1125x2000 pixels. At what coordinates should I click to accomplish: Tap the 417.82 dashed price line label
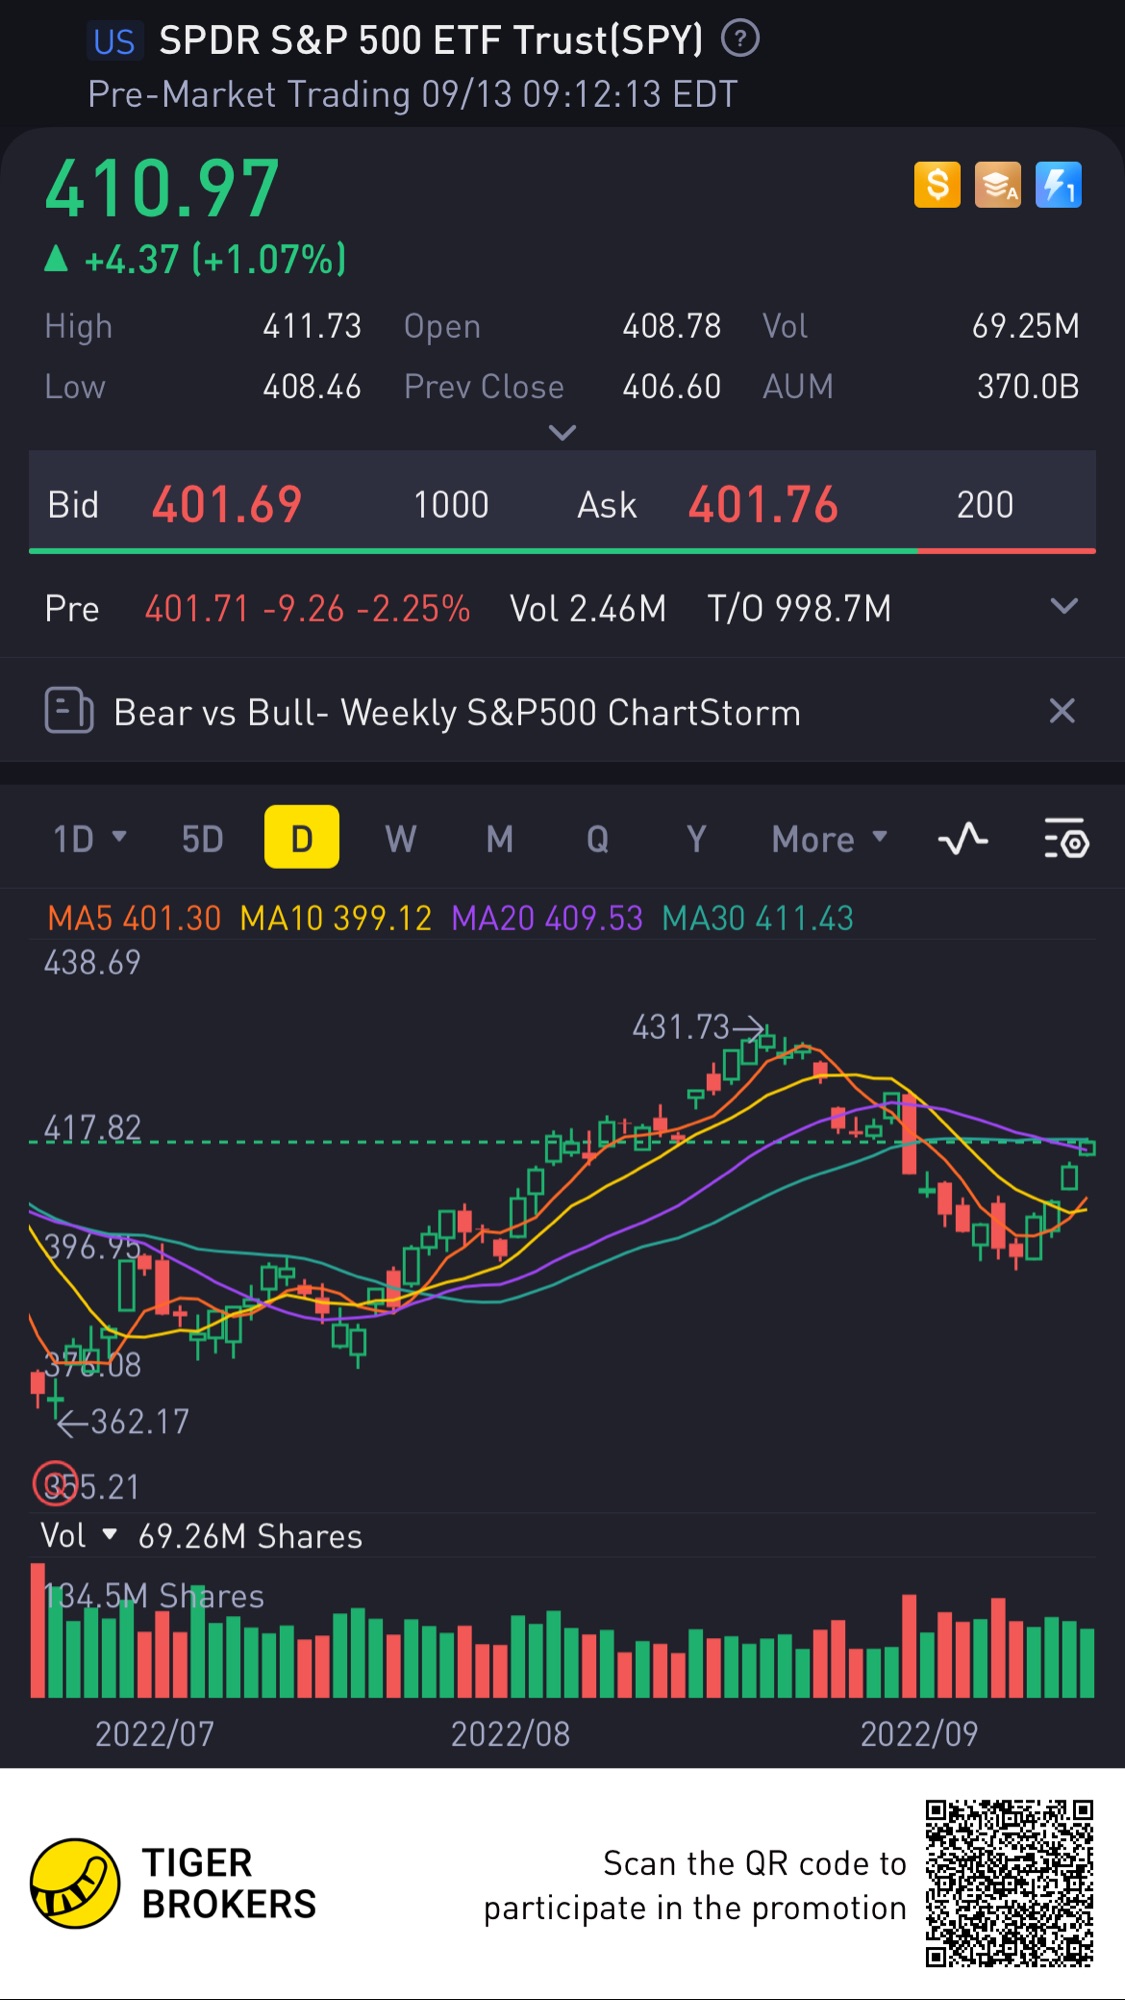pyautogui.click(x=92, y=1128)
